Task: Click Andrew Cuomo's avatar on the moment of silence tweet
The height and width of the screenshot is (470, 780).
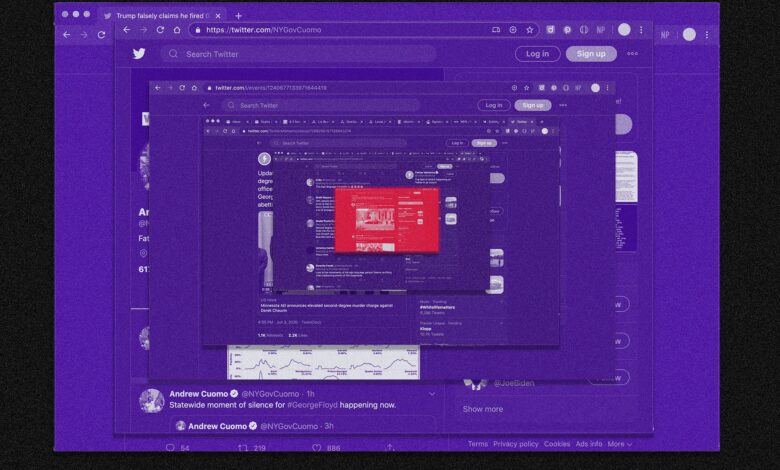Action: coord(152,401)
